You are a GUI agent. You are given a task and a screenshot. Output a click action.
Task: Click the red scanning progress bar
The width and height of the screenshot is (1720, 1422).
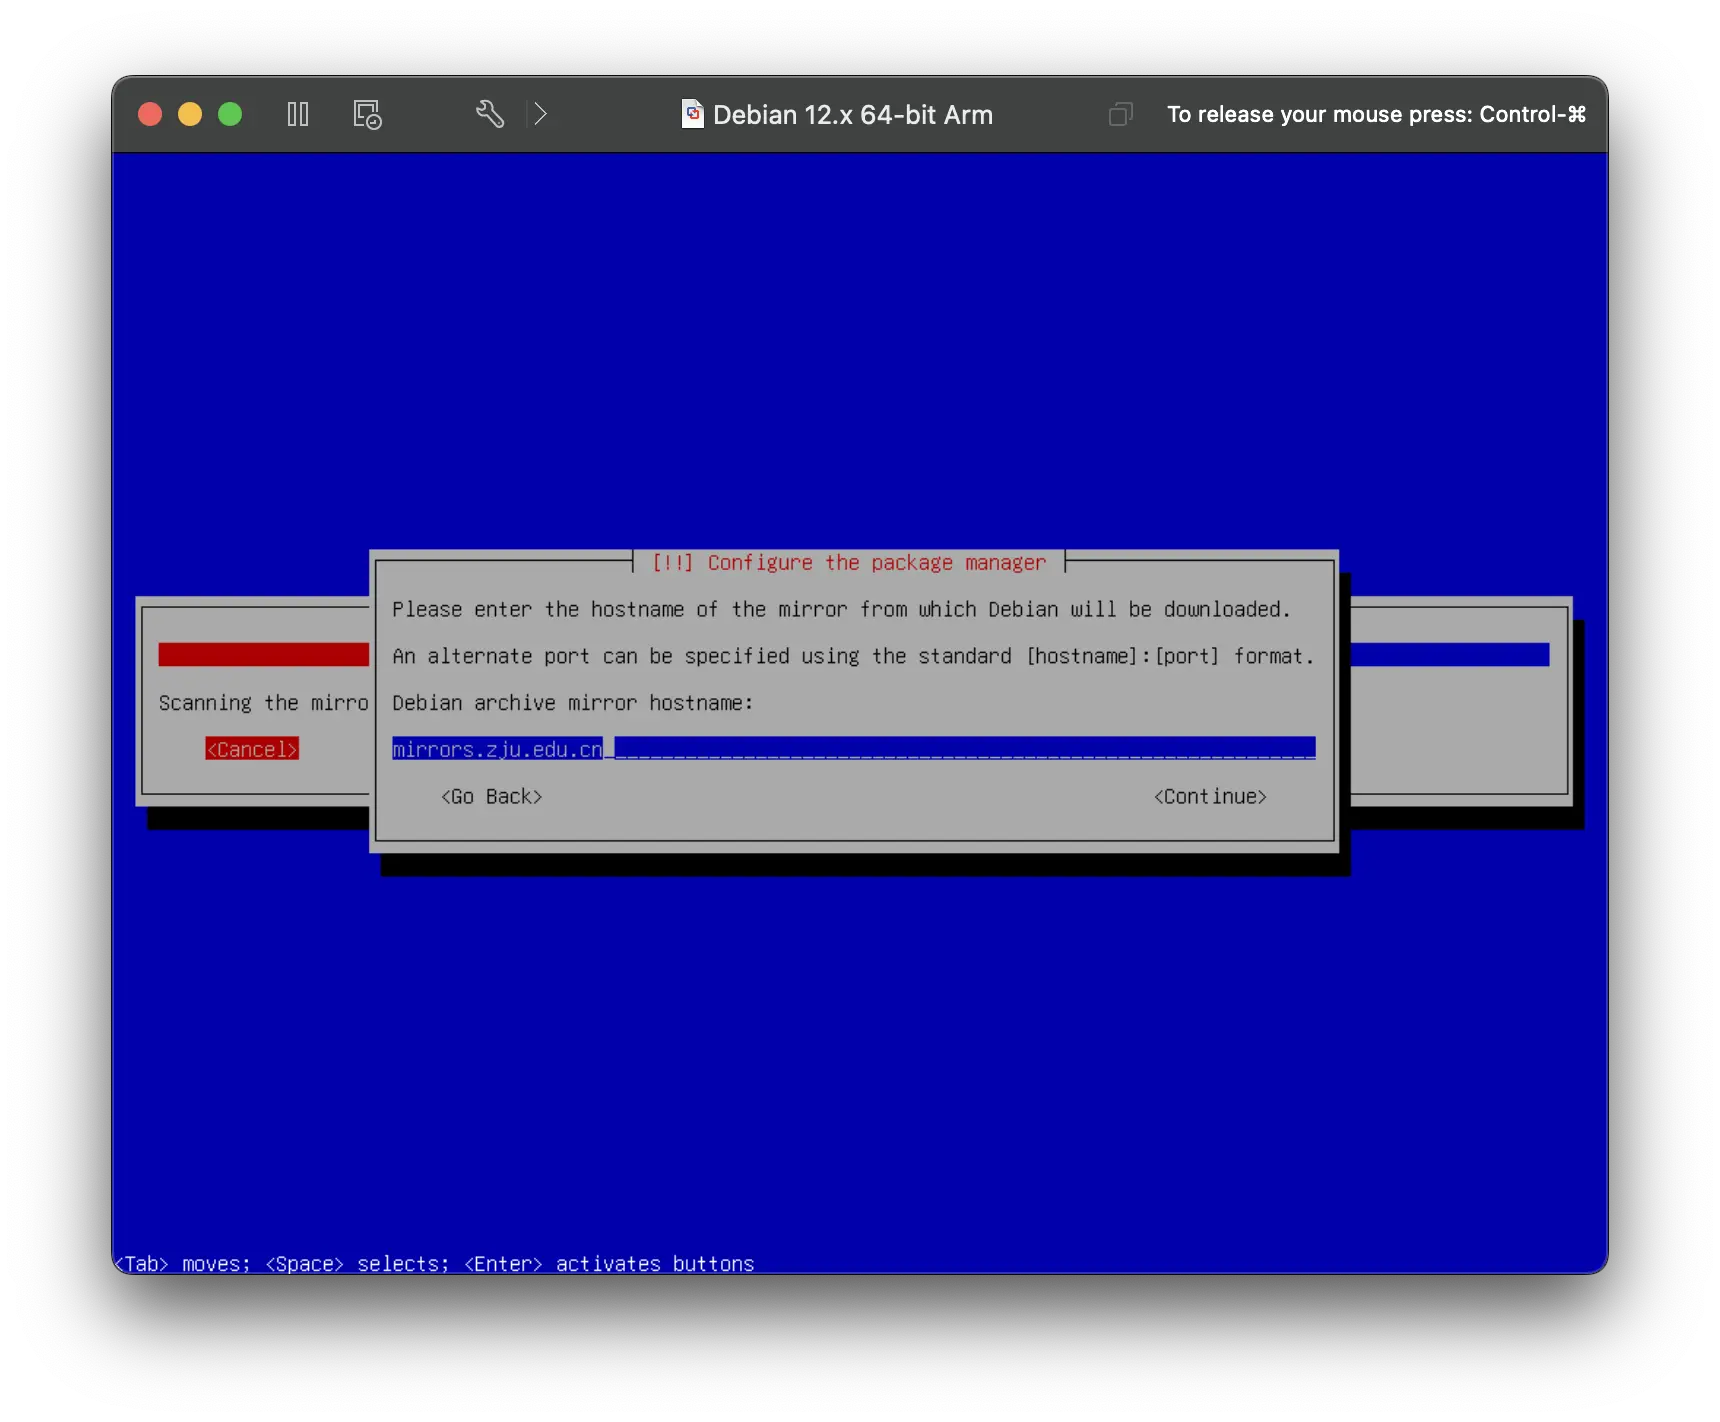[x=263, y=655]
